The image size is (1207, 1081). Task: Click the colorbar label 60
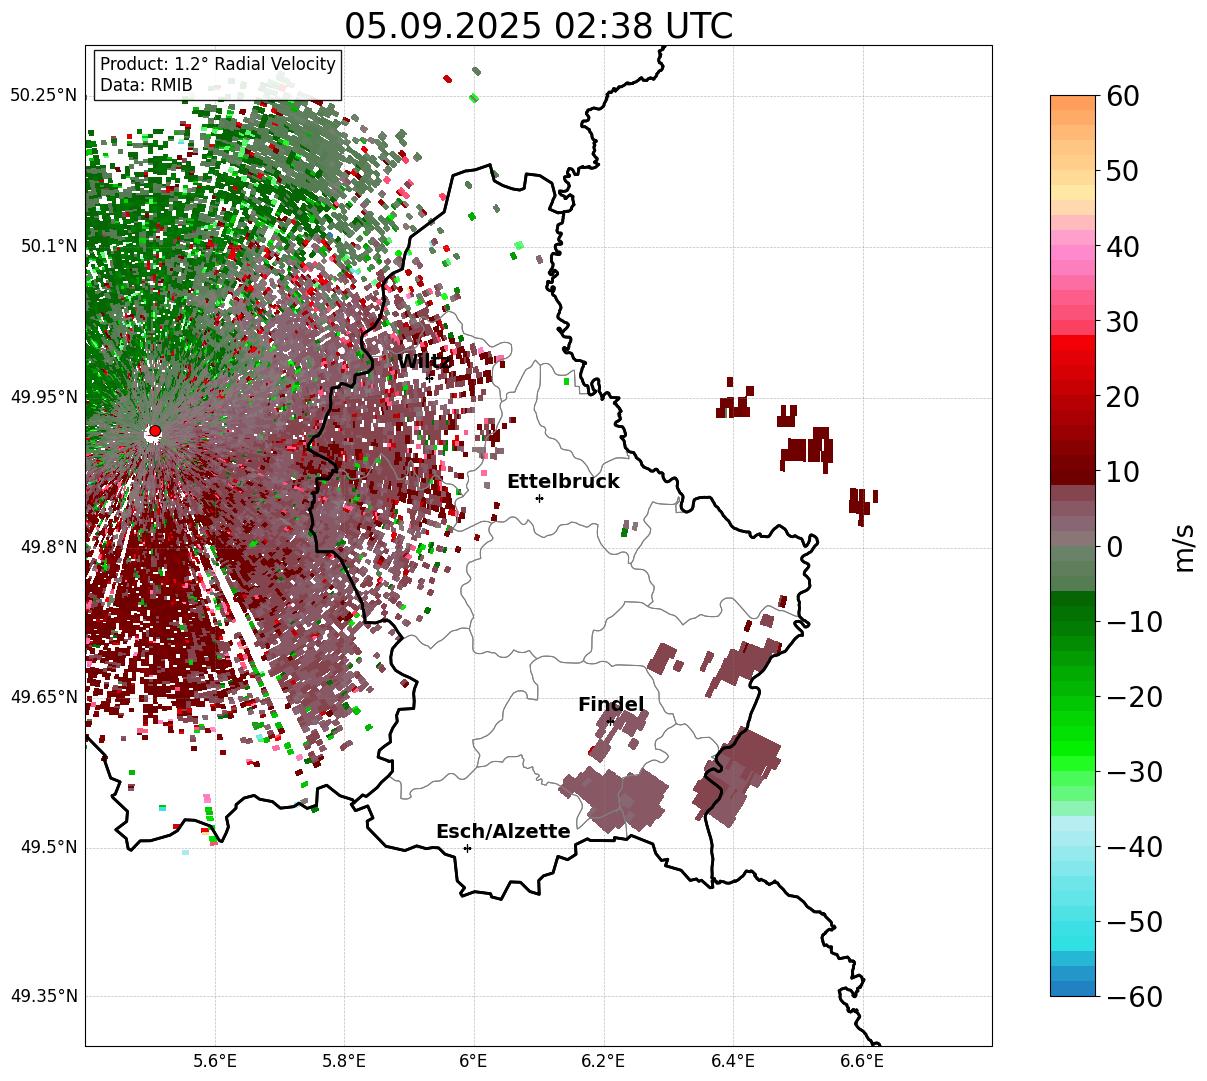1122,96
